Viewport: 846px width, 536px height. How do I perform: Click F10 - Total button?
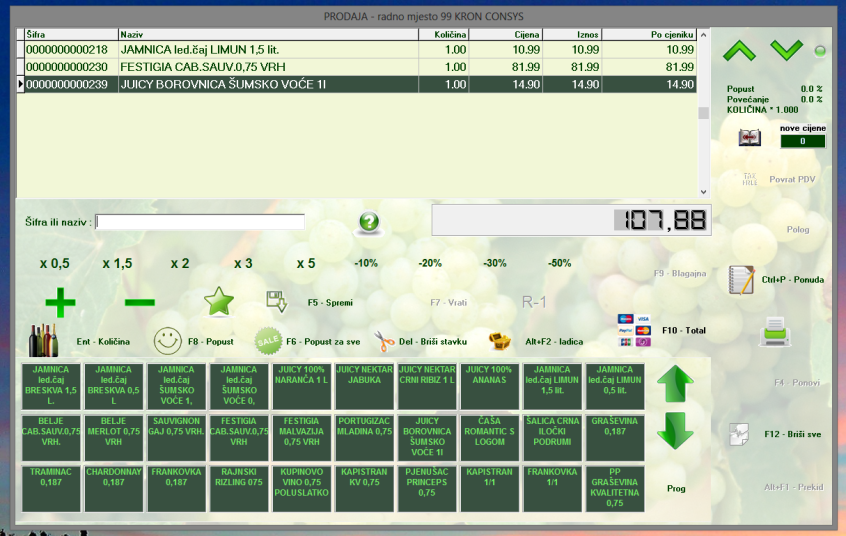(x=684, y=330)
